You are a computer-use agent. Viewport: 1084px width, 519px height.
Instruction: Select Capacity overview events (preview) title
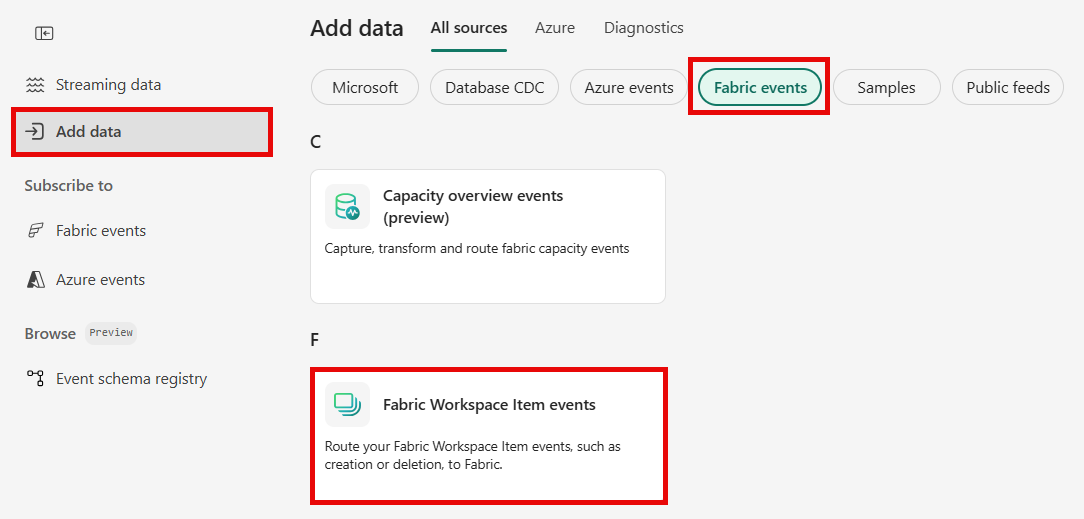[x=473, y=207]
